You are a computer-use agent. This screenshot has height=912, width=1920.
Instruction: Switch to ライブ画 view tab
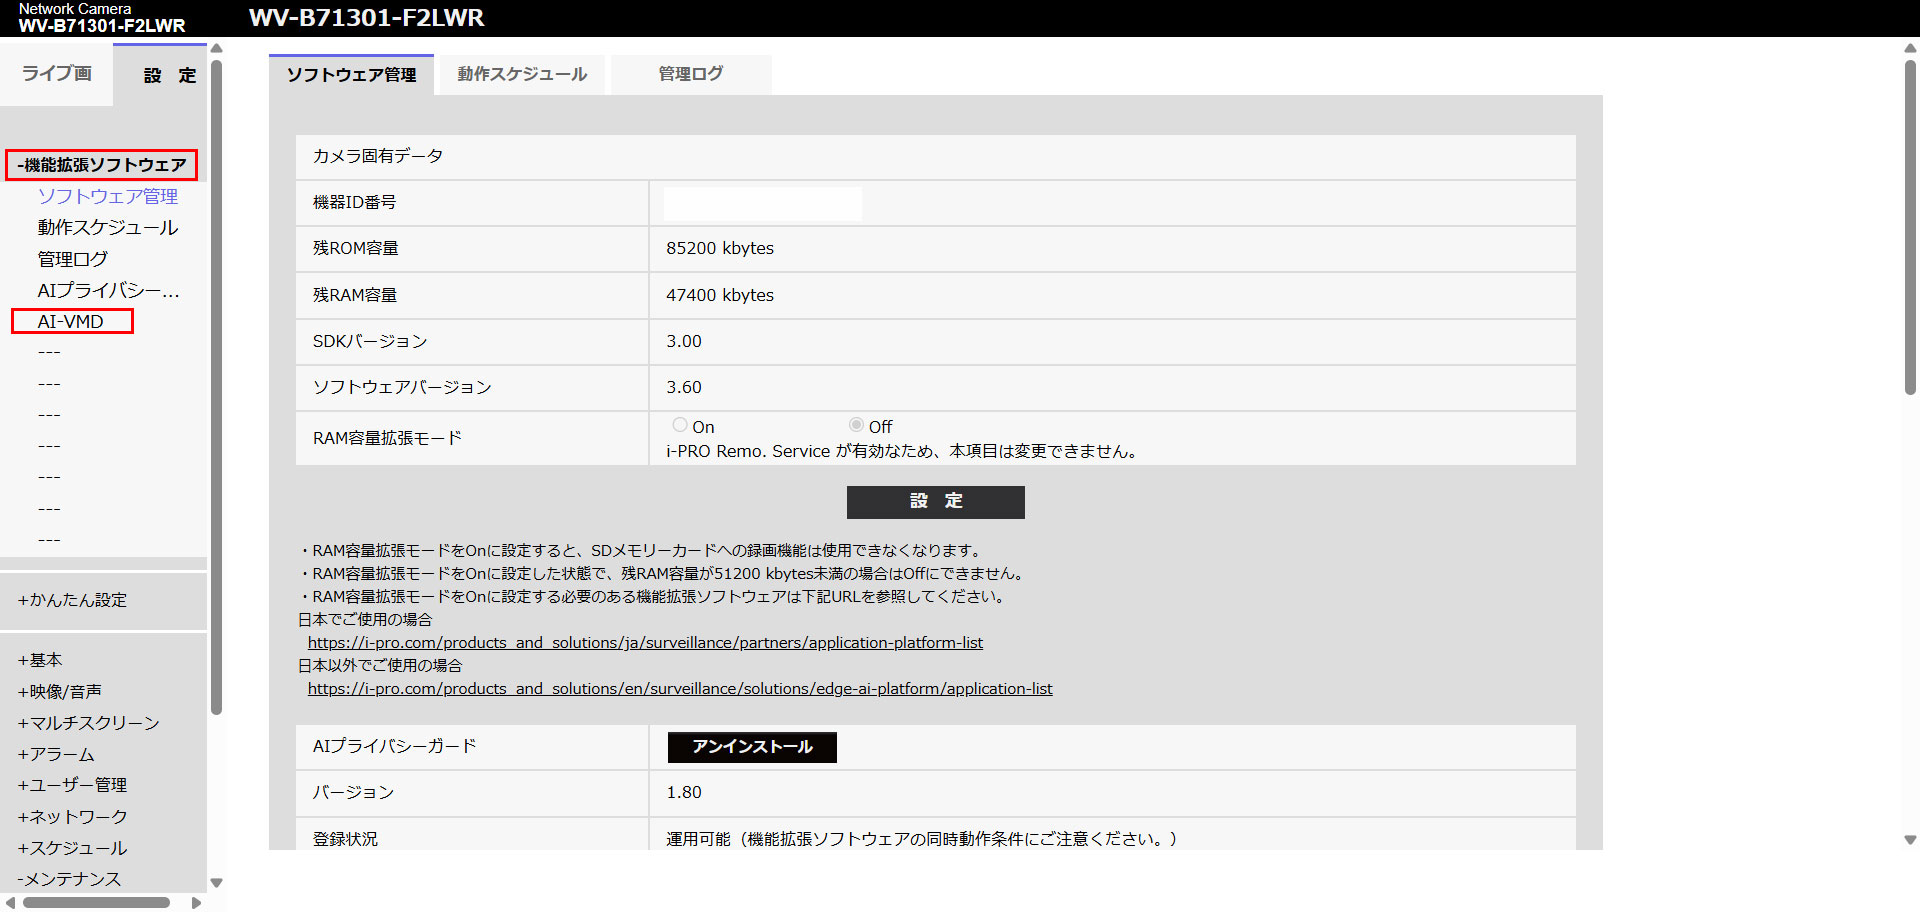pyautogui.click(x=56, y=74)
